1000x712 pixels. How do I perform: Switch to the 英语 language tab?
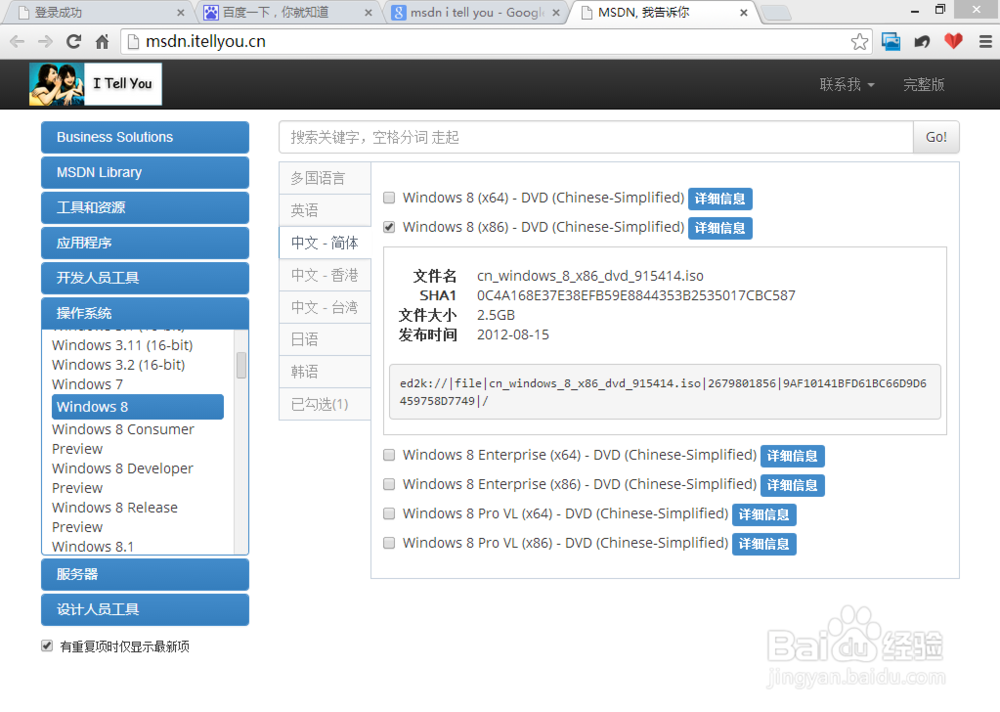click(325, 211)
